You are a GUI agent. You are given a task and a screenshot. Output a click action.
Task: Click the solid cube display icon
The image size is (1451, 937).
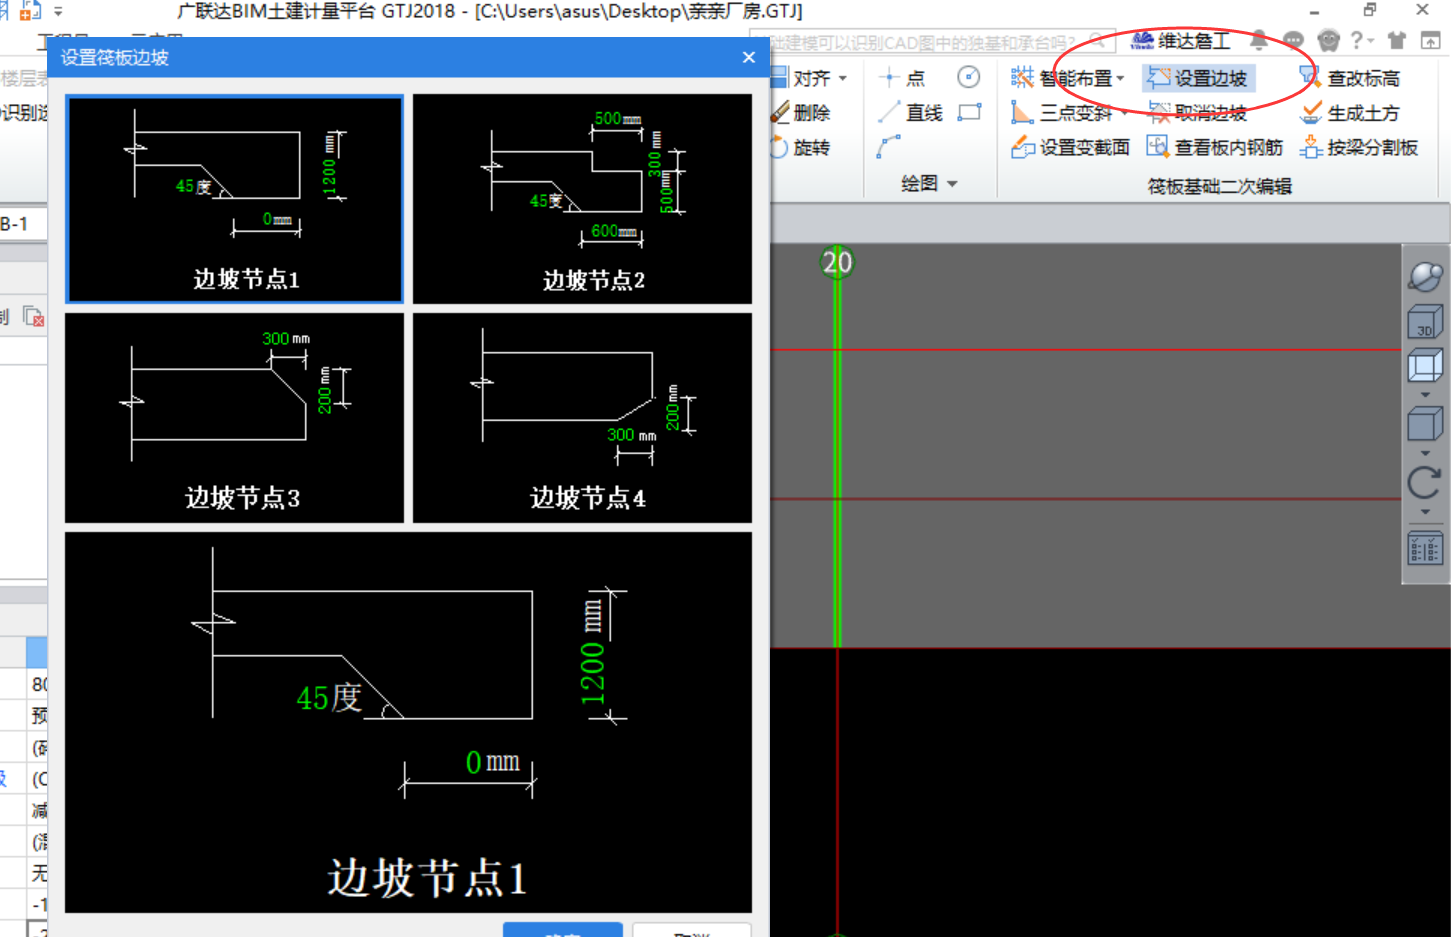(x=1425, y=424)
